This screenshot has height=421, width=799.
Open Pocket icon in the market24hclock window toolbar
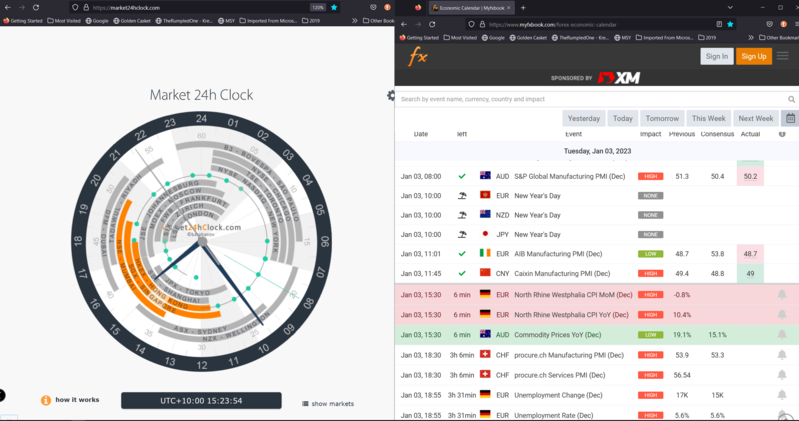click(x=373, y=8)
